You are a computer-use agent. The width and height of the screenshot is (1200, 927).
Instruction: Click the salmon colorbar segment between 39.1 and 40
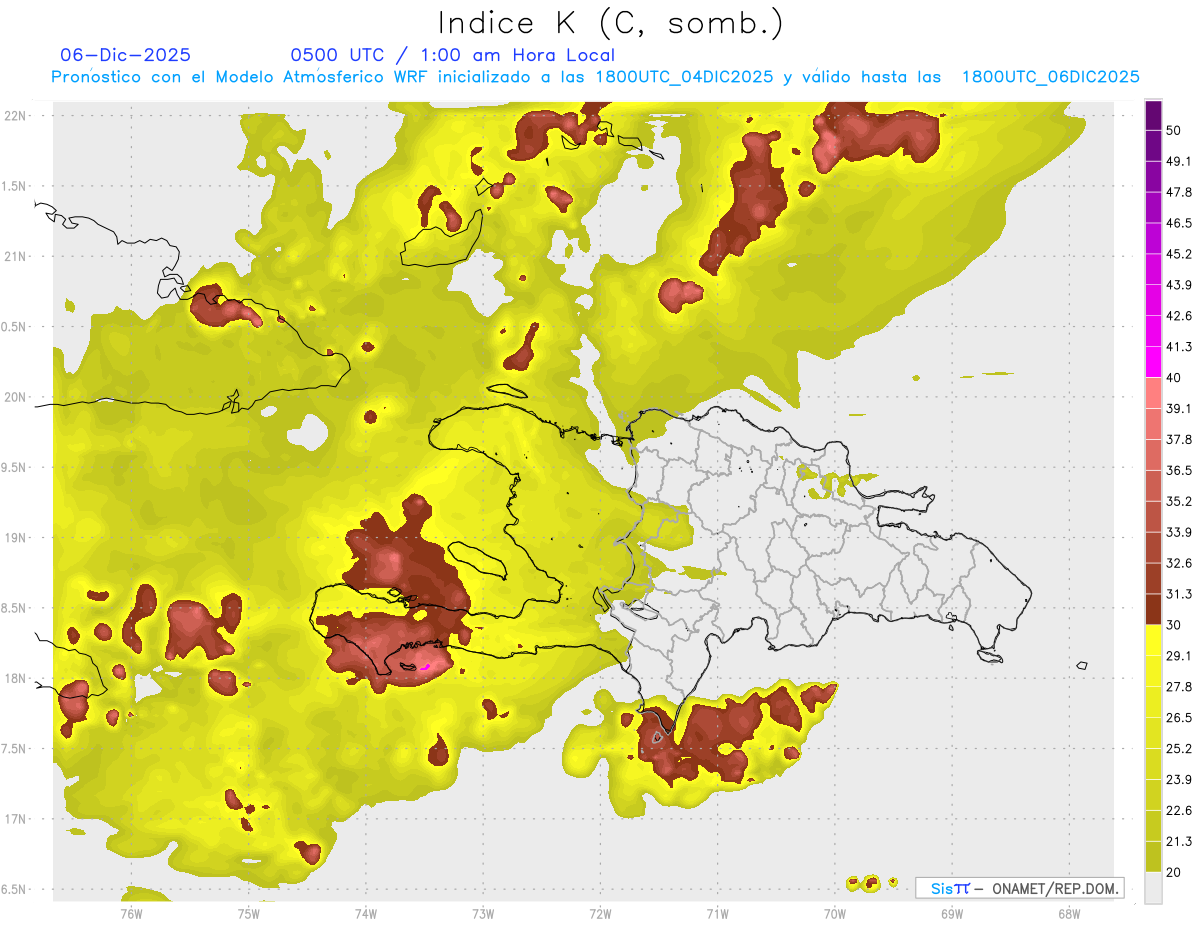(x=1153, y=393)
